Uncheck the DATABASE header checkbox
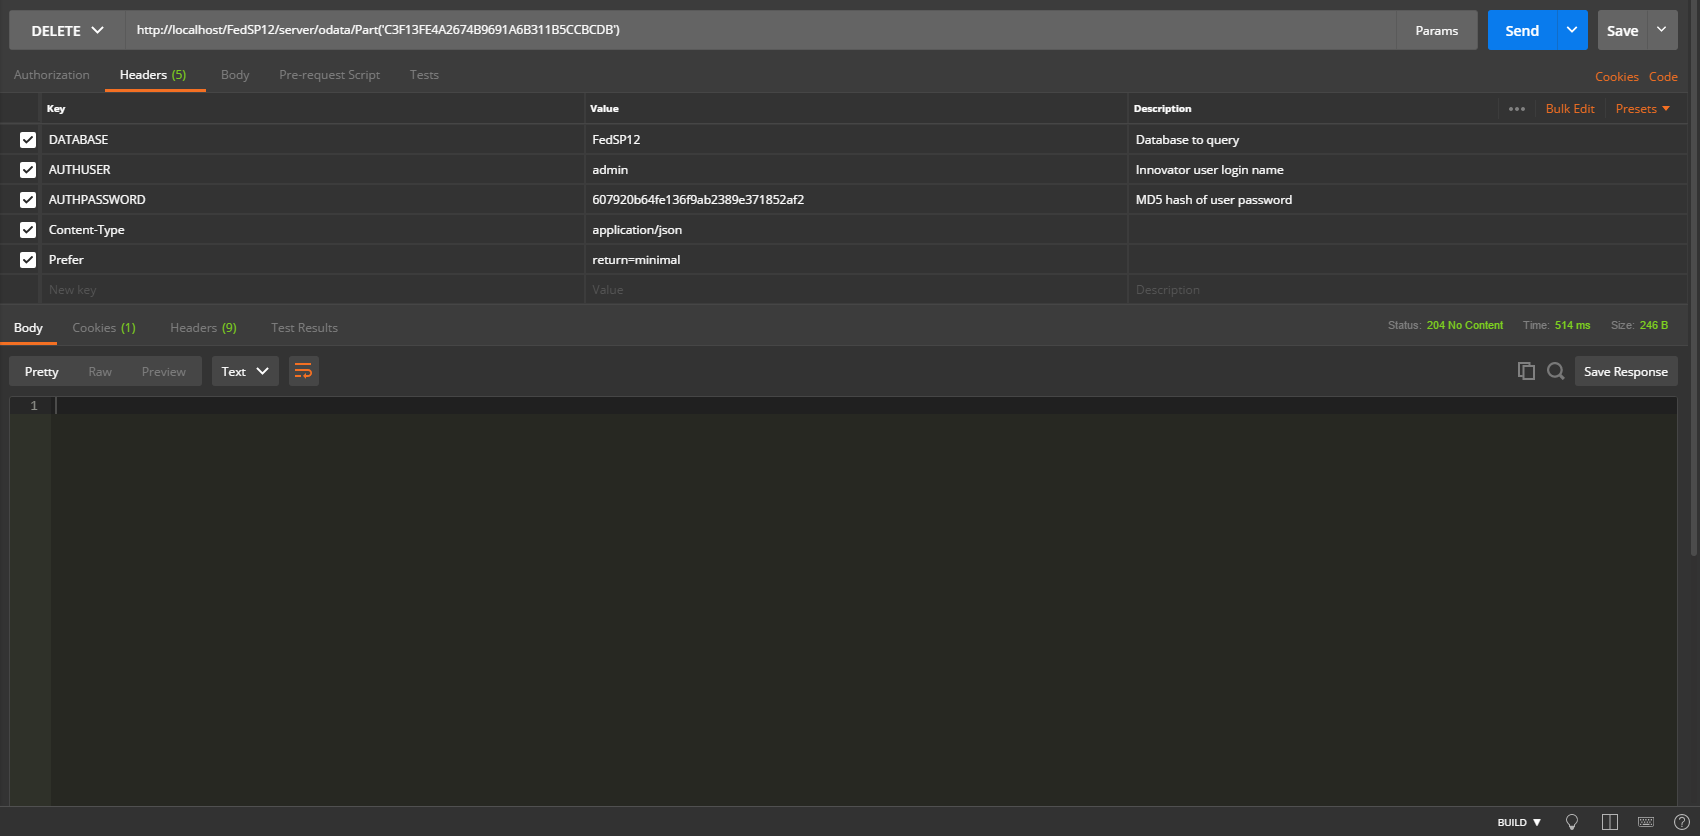Screen dimensions: 1700x836 click(x=28, y=140)
